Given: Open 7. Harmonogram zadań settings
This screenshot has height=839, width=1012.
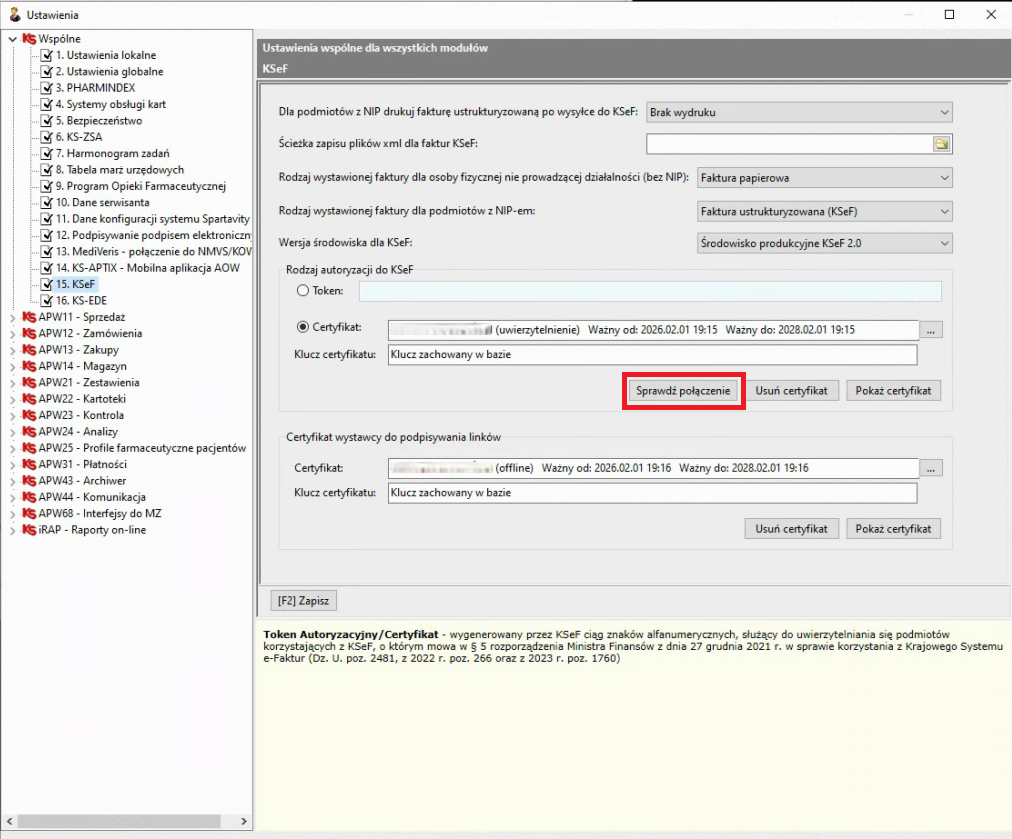Looking at the screenshot, I should coord(112,153).
